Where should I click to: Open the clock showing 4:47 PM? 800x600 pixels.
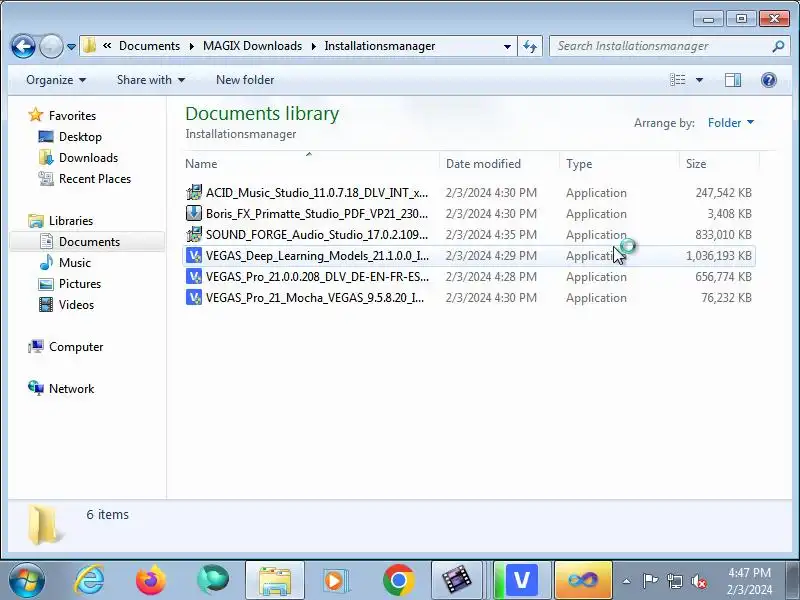(749, 581)
